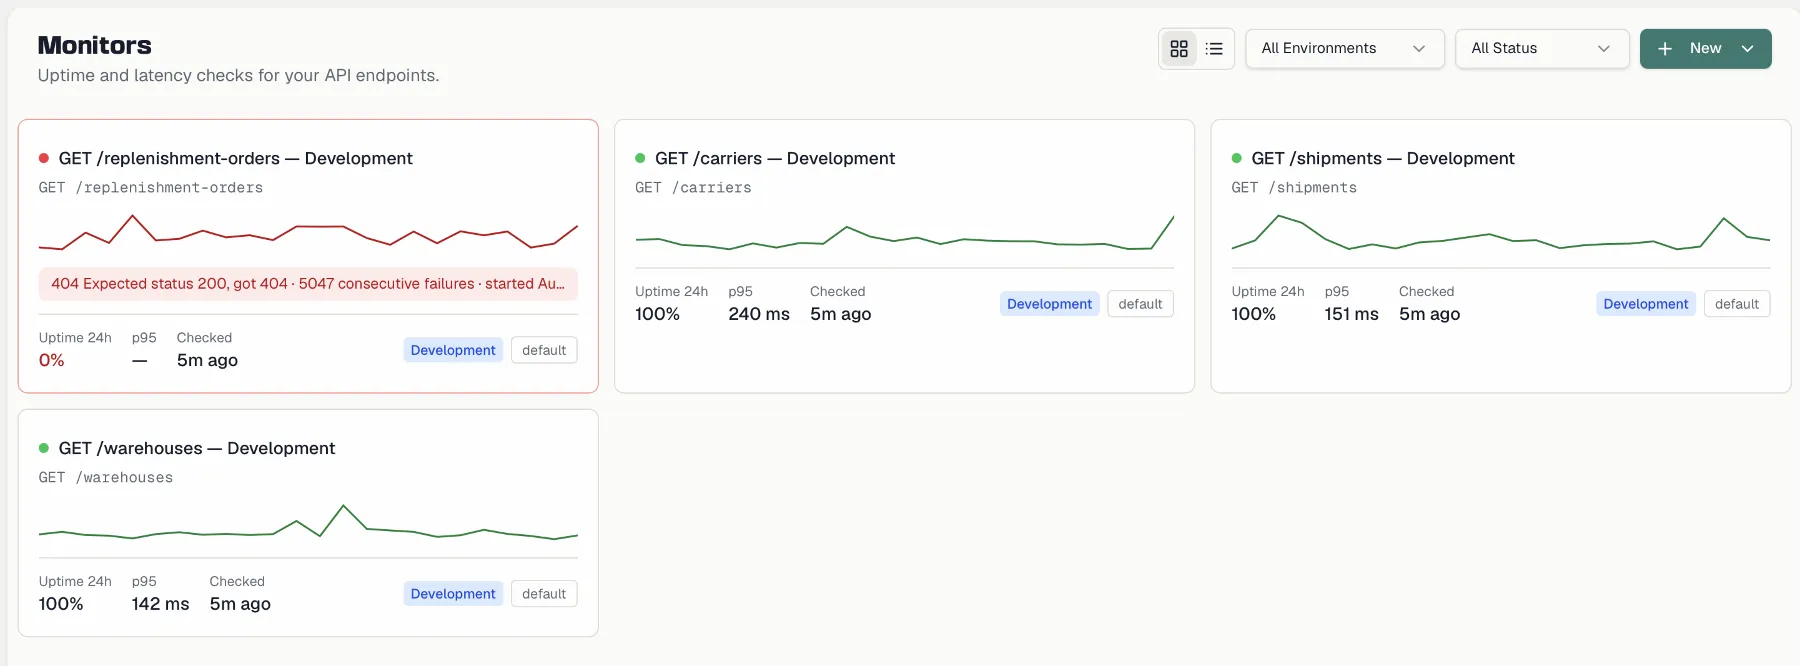Expand the chevron beside New button
The image size is (1800, 666).
(x=1748, y=48)
